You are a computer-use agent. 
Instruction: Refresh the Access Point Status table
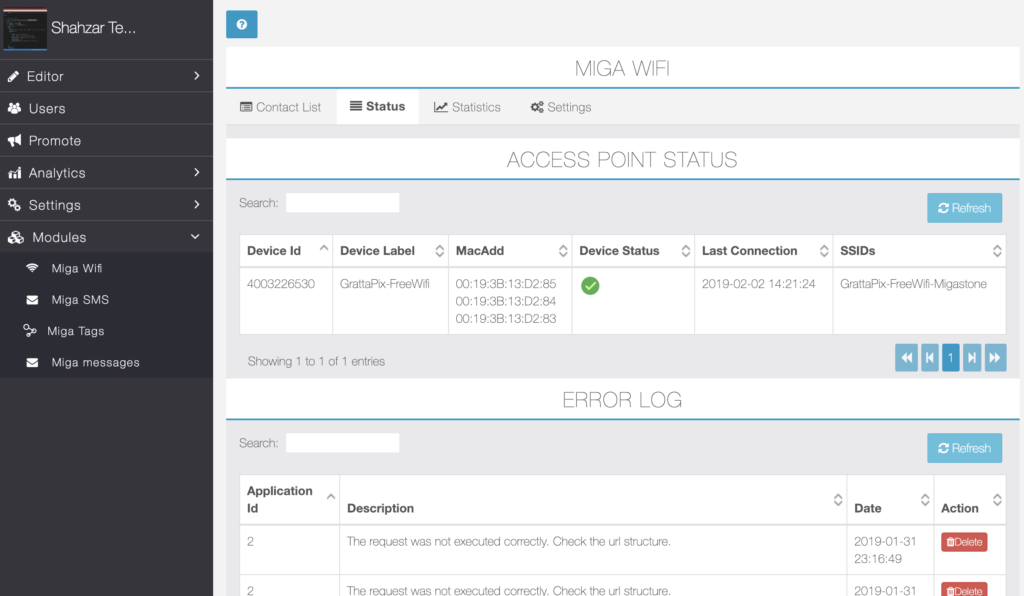tap(964, 208)
